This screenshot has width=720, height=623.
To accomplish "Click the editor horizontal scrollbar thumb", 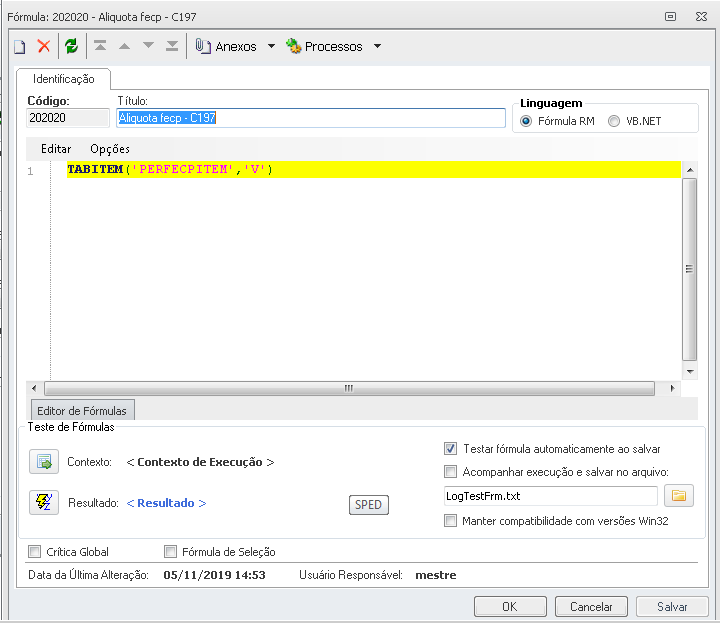I will click(x=349, y=388).
